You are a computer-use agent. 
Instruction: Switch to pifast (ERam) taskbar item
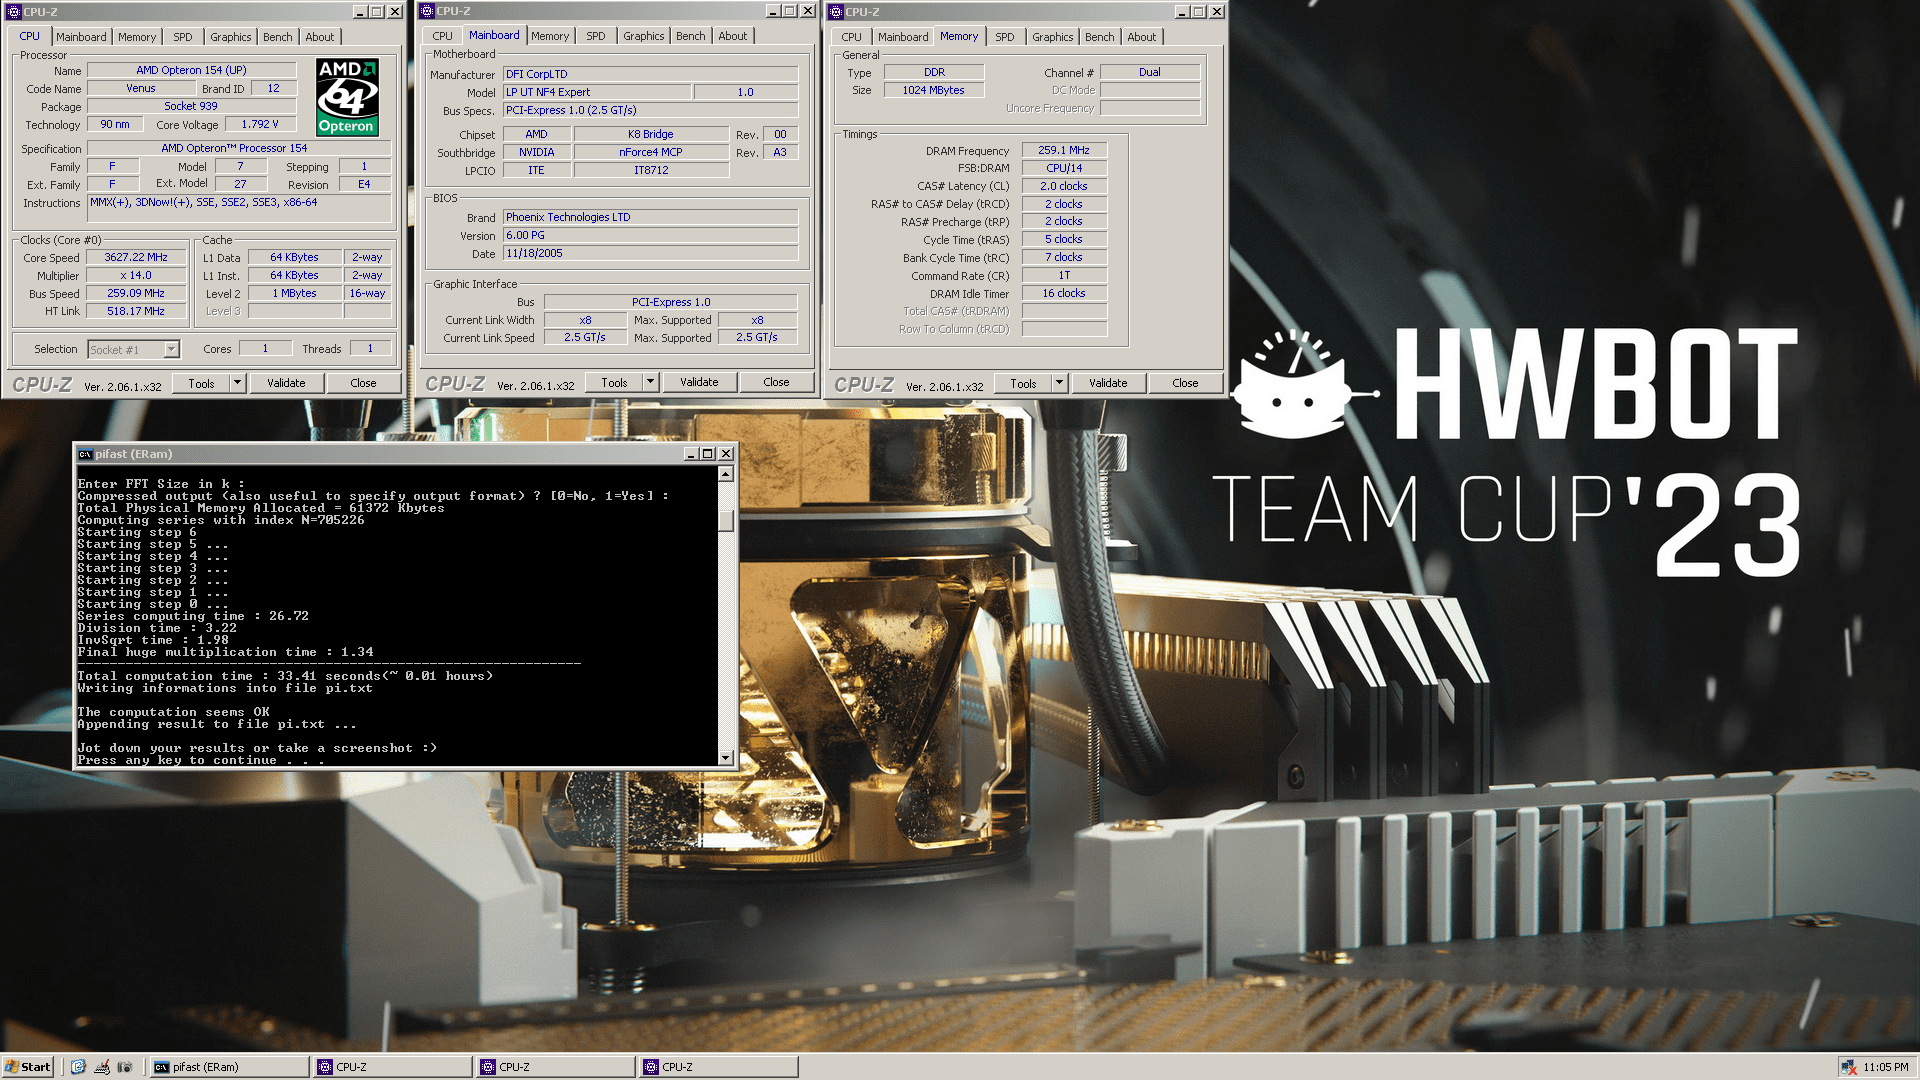click(228, 1067)
